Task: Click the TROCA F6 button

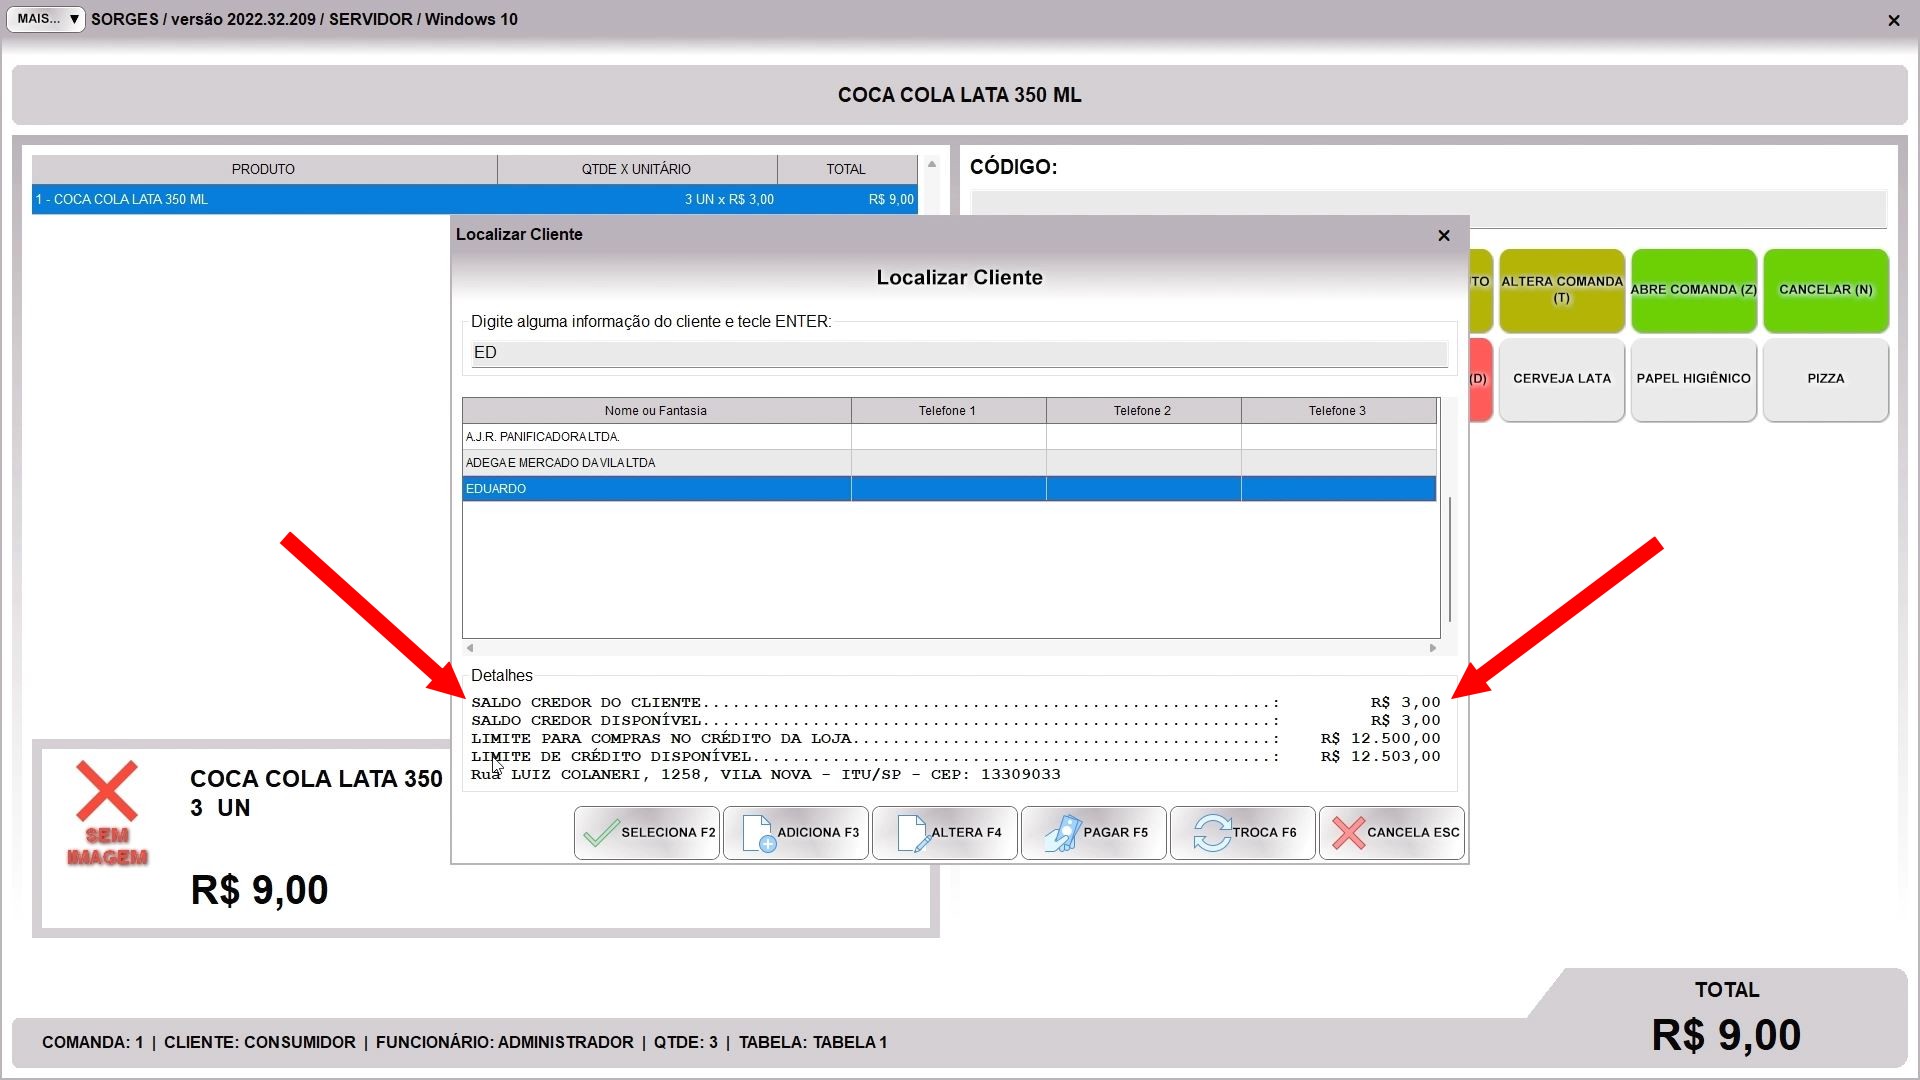Action: coord(1243,833)
